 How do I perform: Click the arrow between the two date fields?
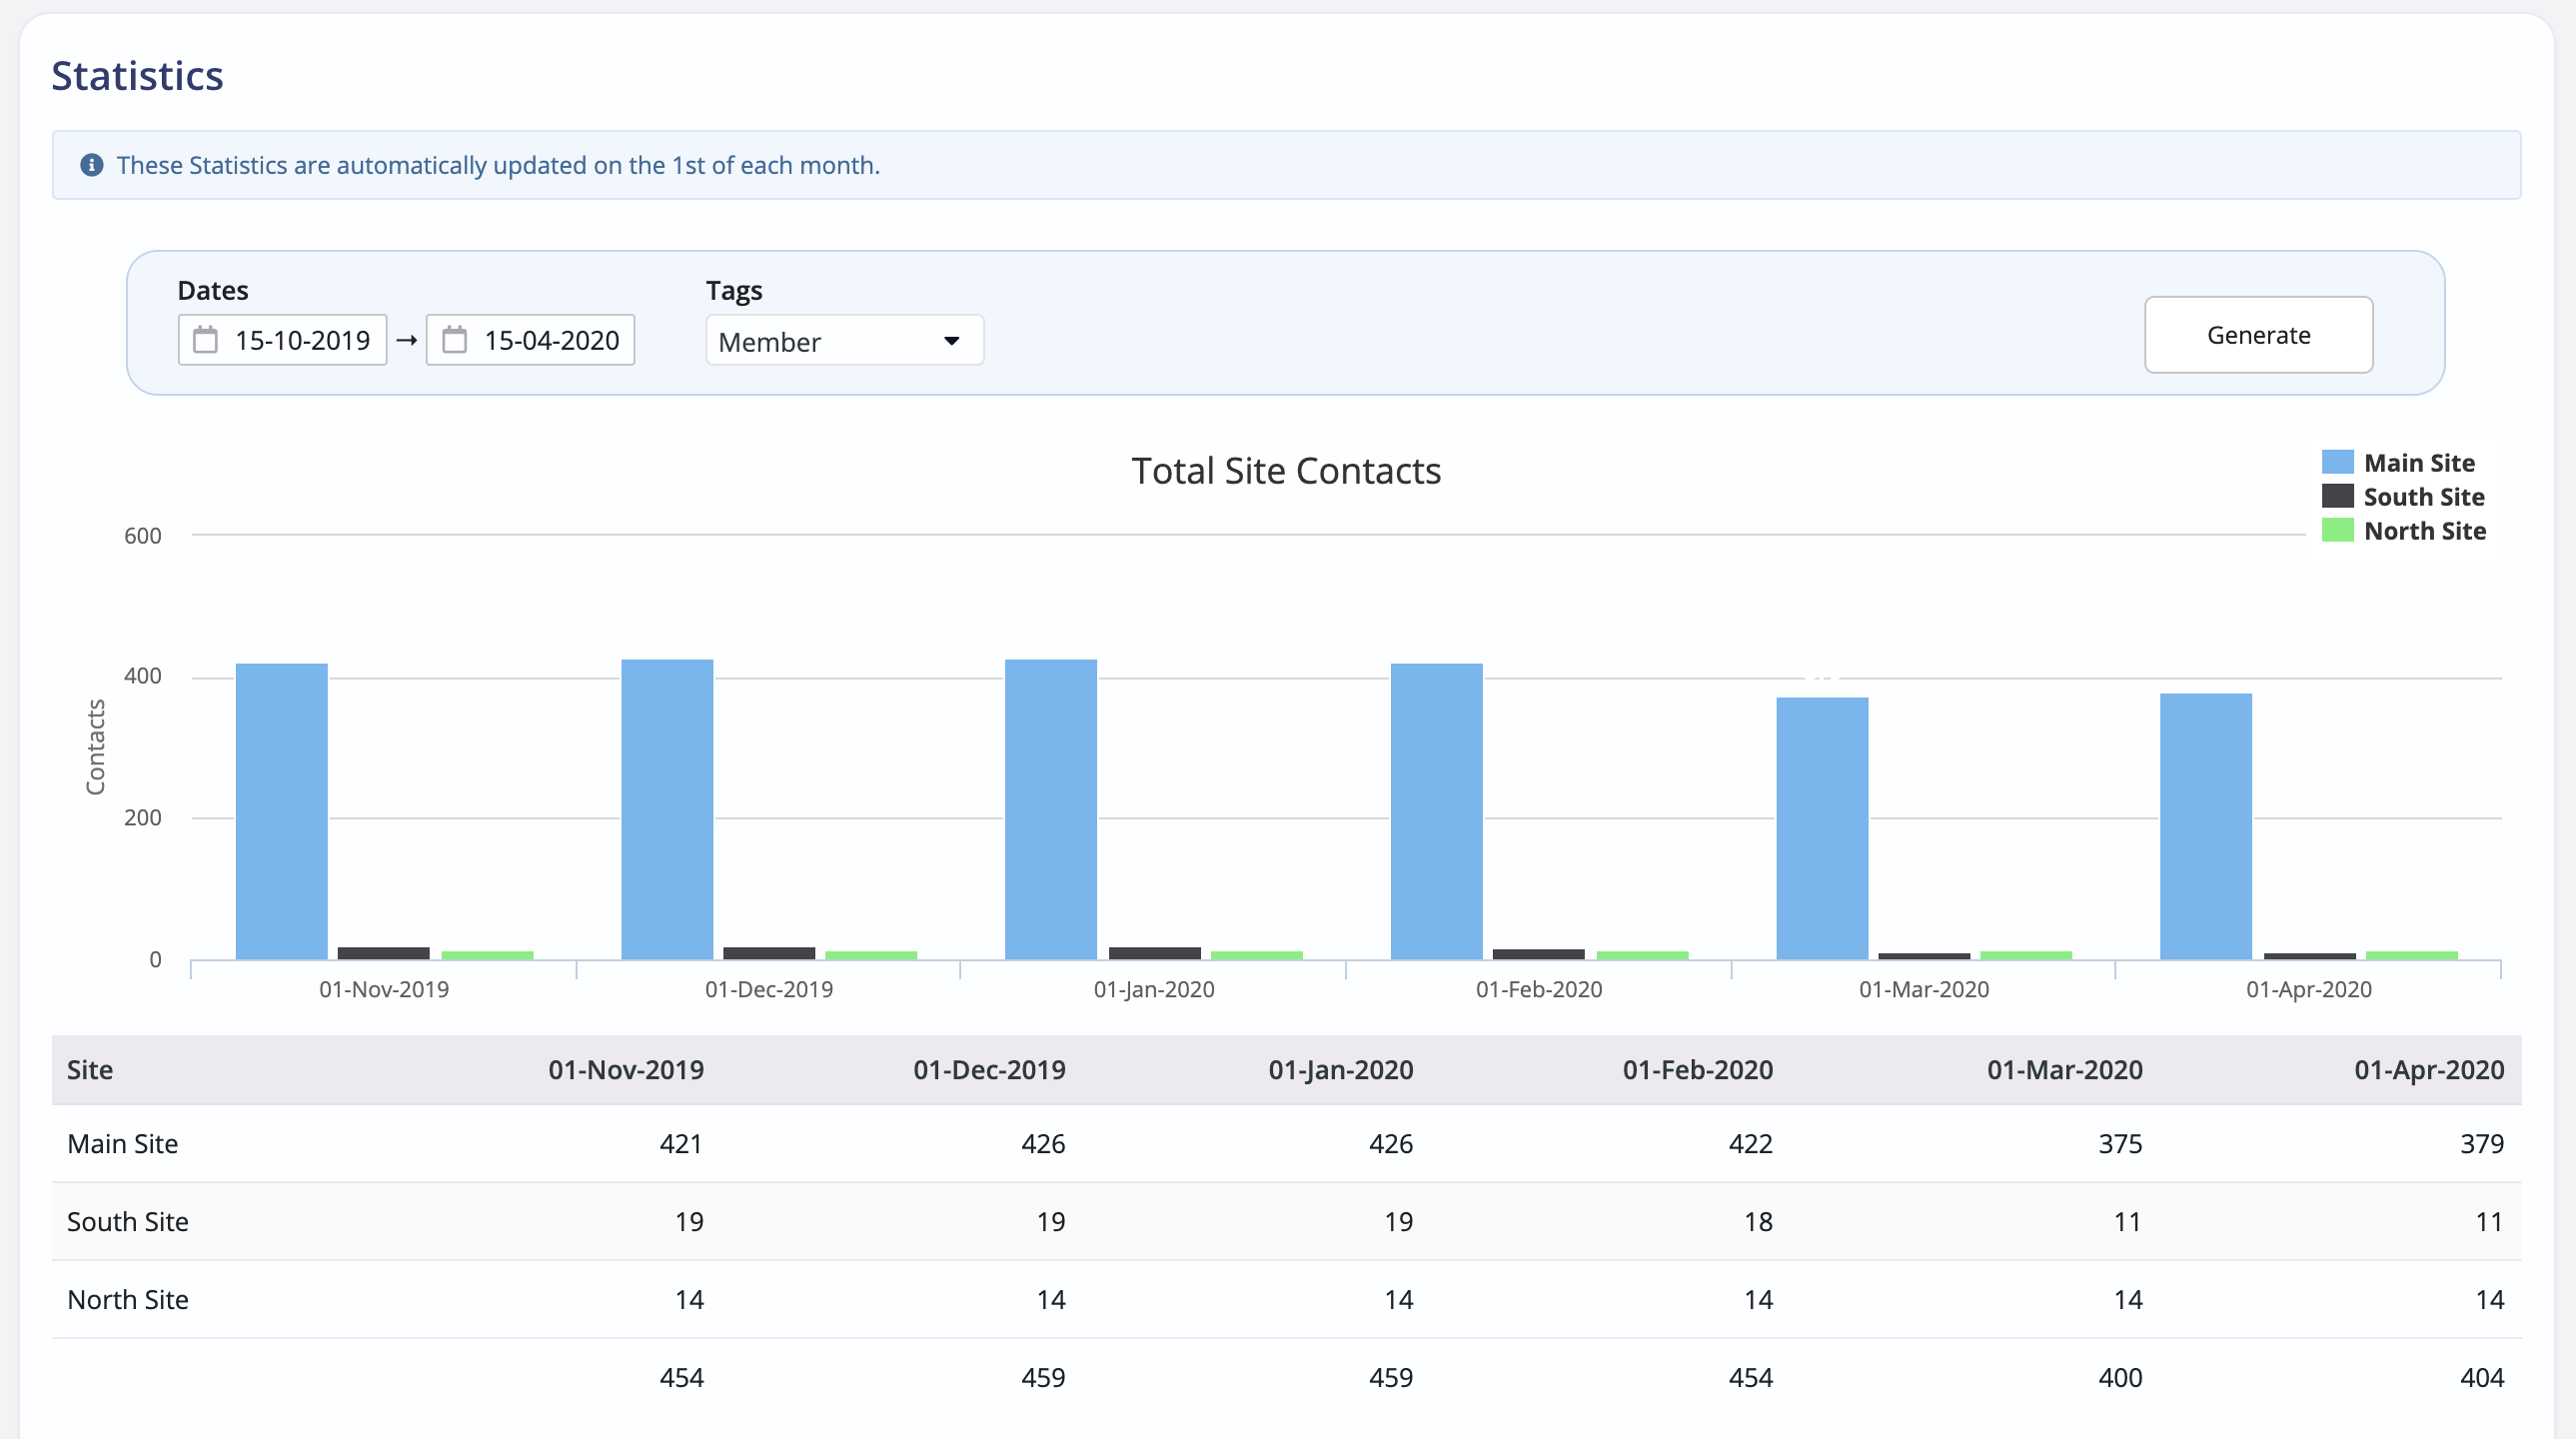click(406, 340)
